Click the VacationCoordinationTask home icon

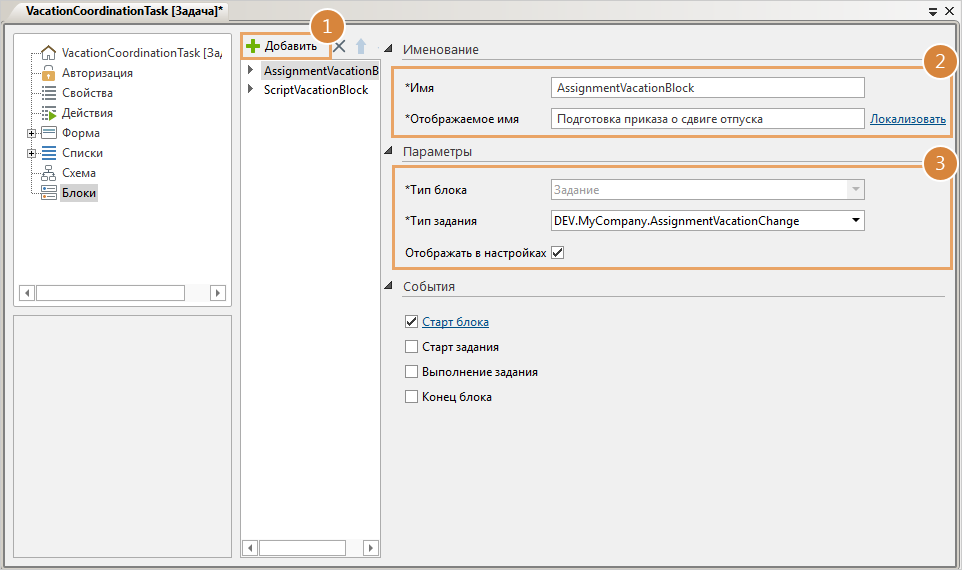click(x=48, y=53)
